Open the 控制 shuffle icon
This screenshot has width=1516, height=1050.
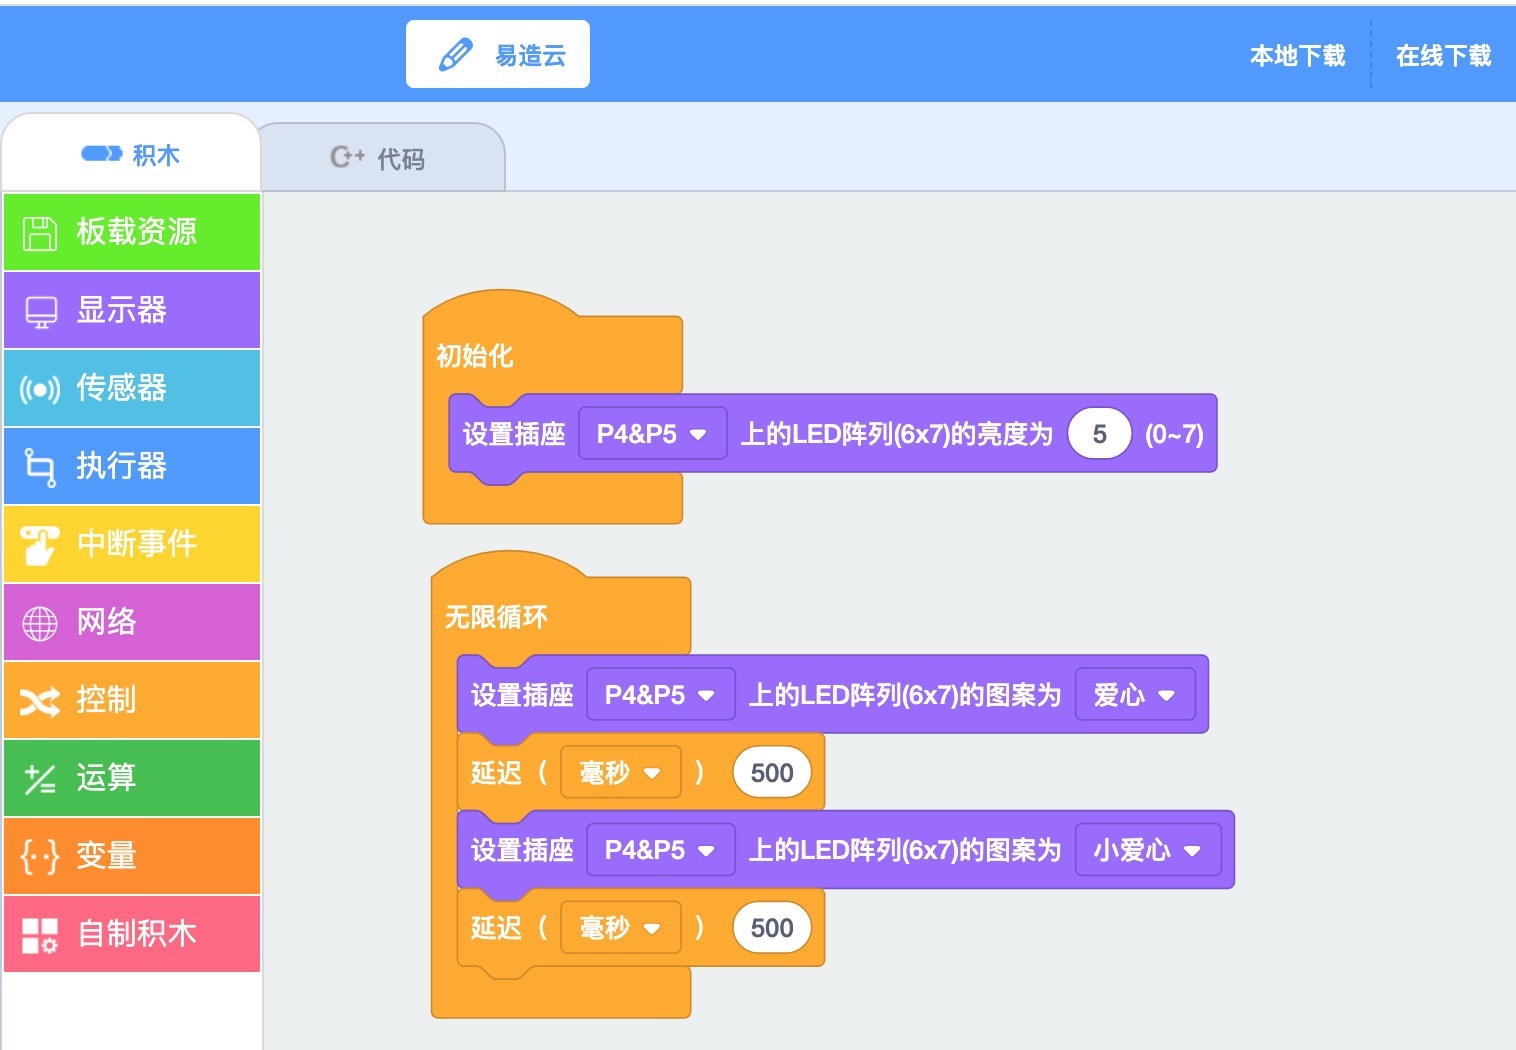coord(40,702)
